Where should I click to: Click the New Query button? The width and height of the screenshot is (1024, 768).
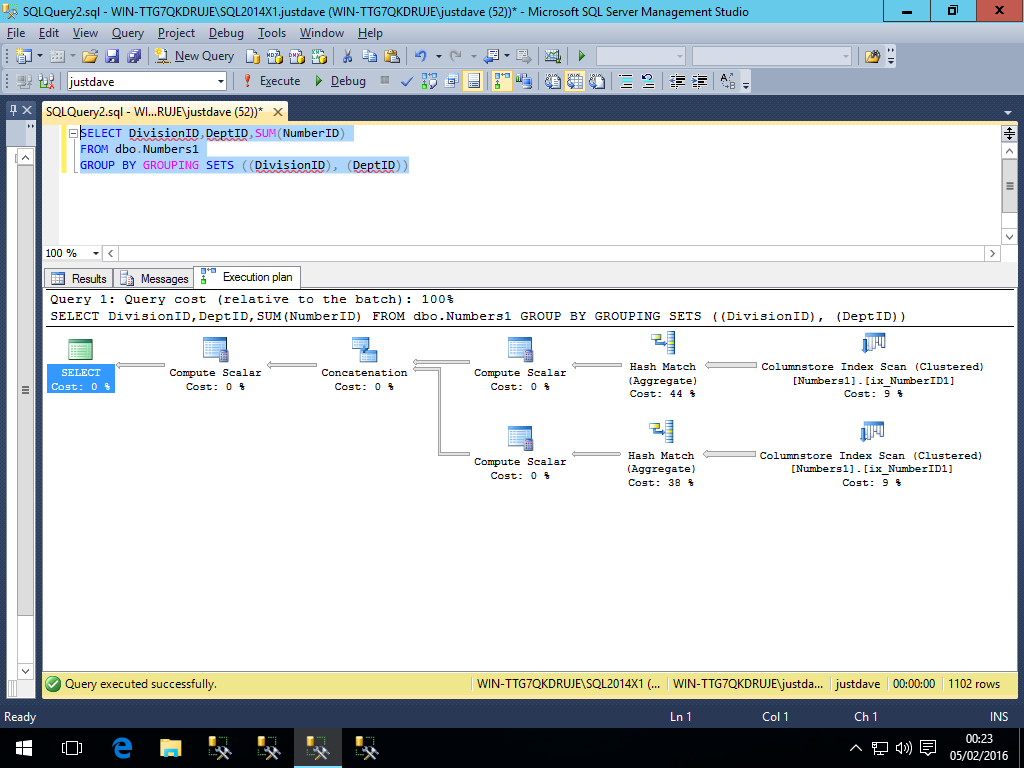[x=194, y=56]
